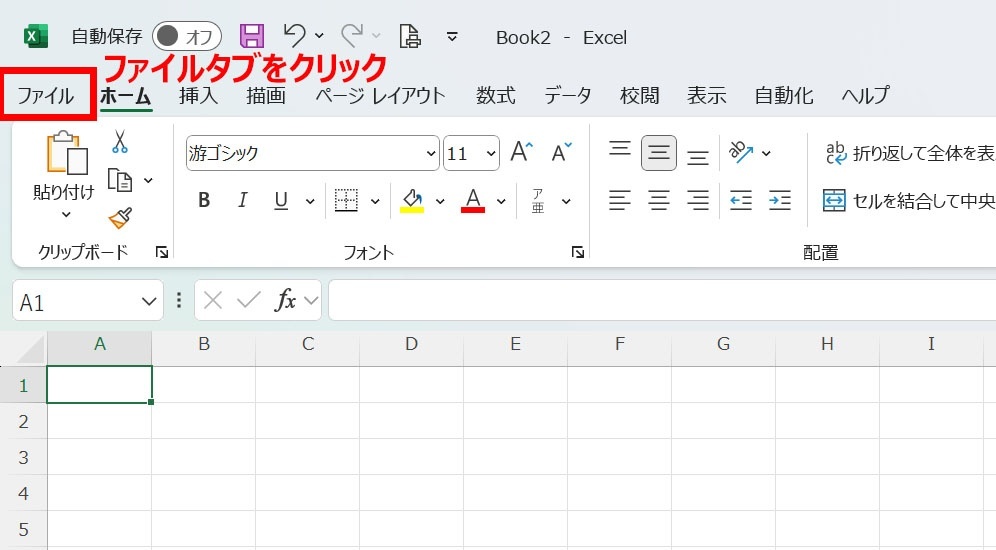Toggle Bold formatting
The width and height of the screenshot is (996, 550).
(204, 201)
